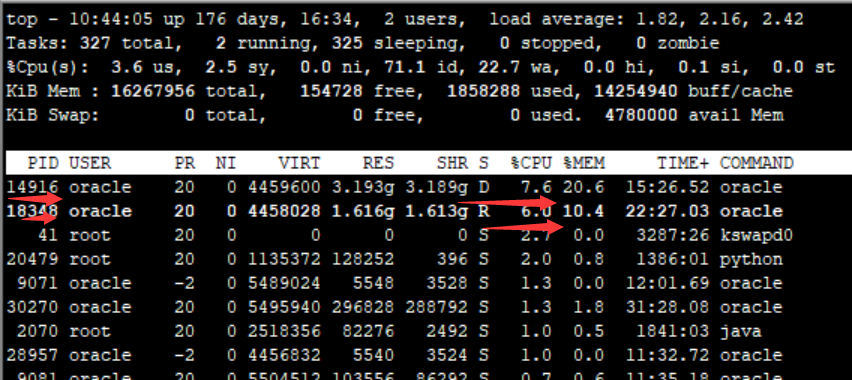Click TIME+ value 15:26.52

click(x=667, y=187)
